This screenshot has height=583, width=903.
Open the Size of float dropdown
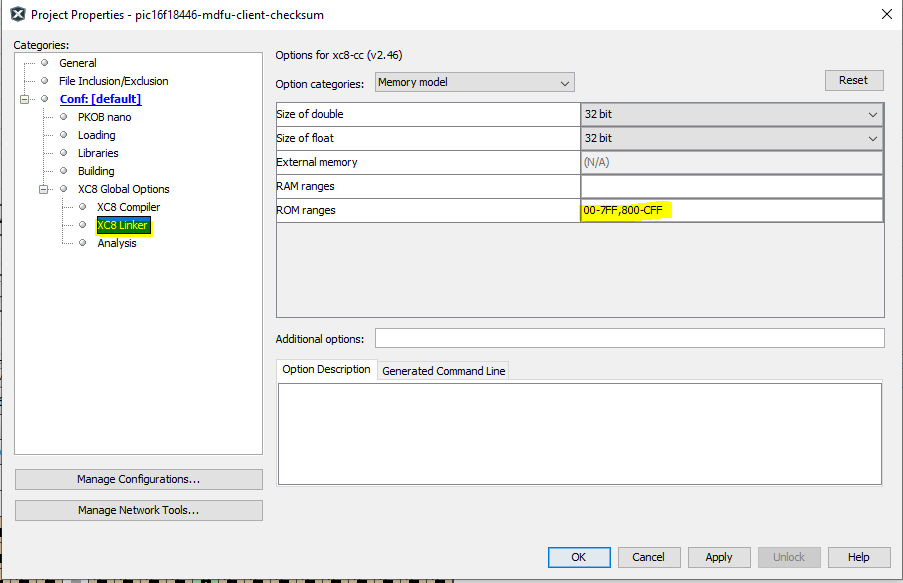[731, 138]
